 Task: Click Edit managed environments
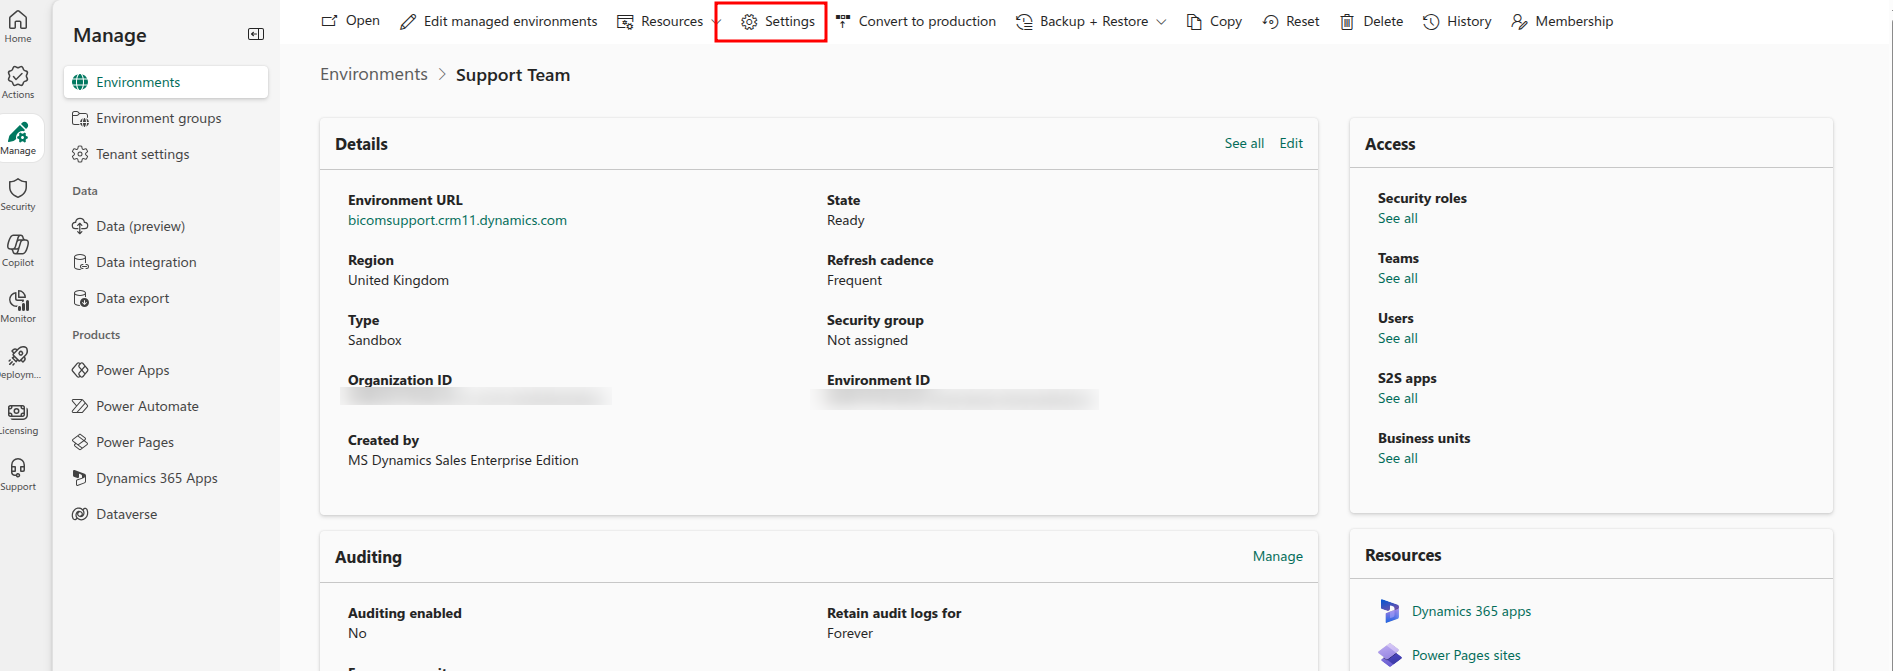tap(498, 21)
